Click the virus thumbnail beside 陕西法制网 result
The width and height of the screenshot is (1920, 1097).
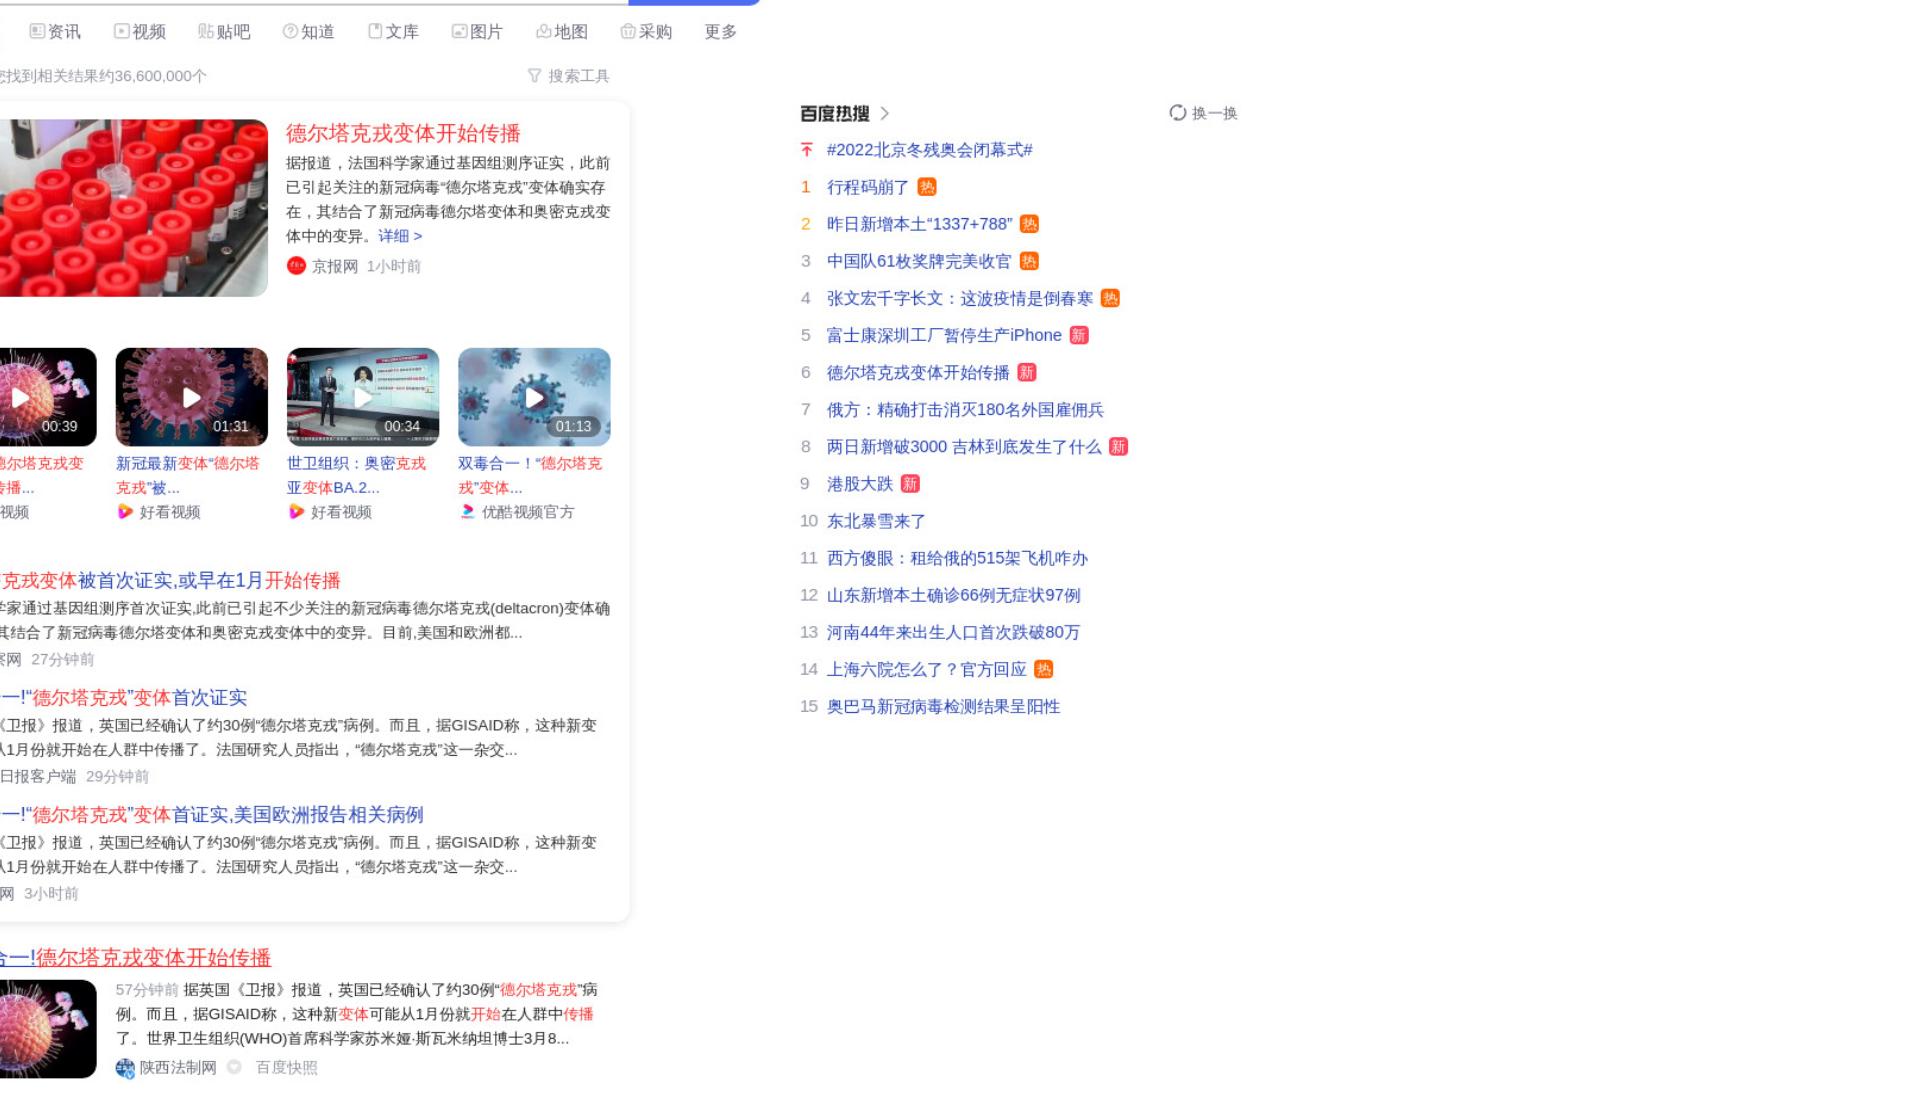tap(48, 1029)
